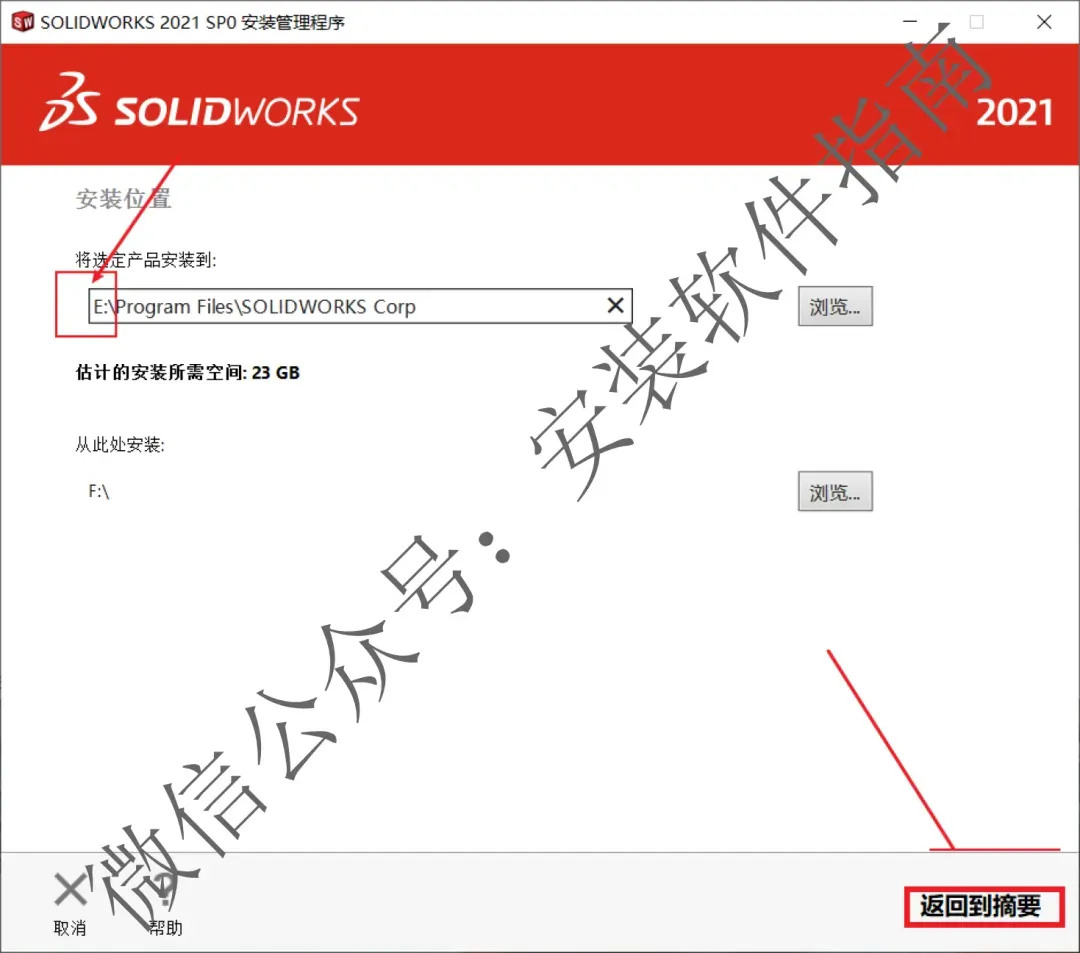Browse for the product install location
The height and width of the screenshot is (953, 1080).
point(835,306)
